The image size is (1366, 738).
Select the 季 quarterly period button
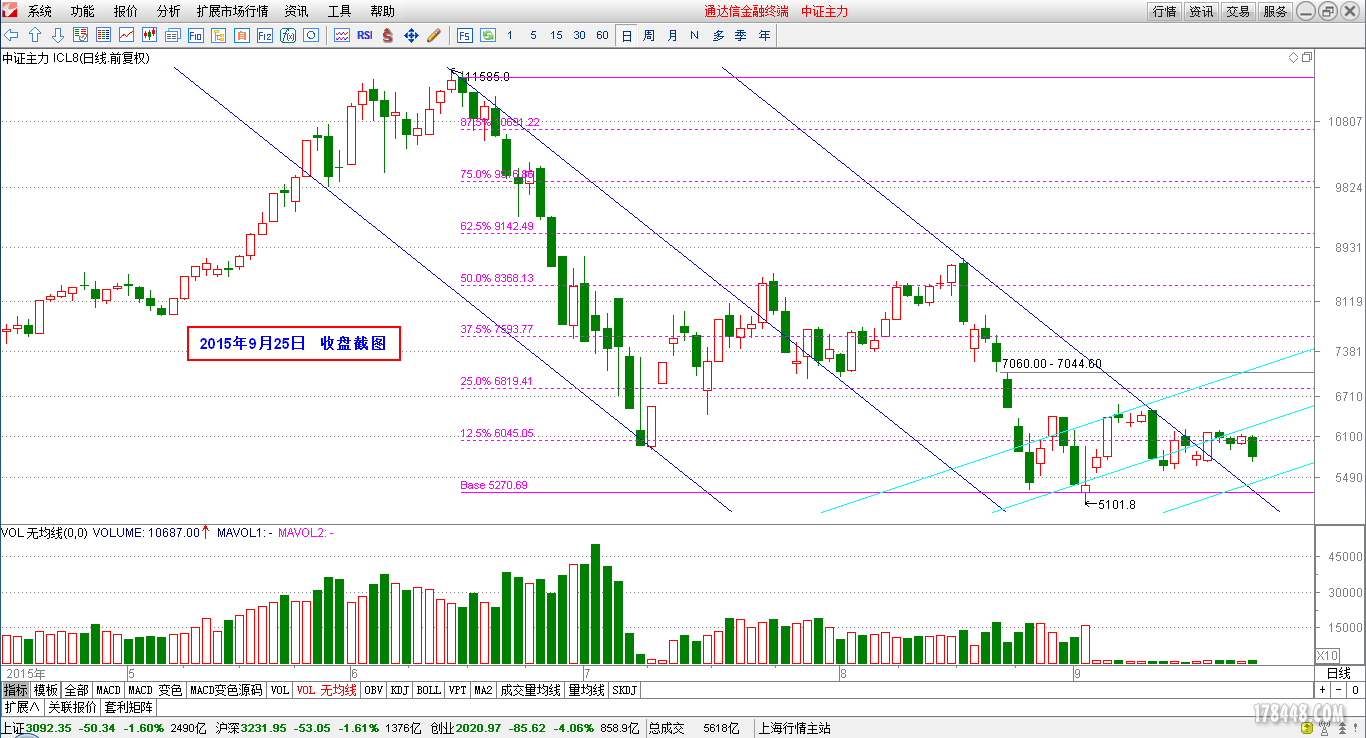(741, 35)
